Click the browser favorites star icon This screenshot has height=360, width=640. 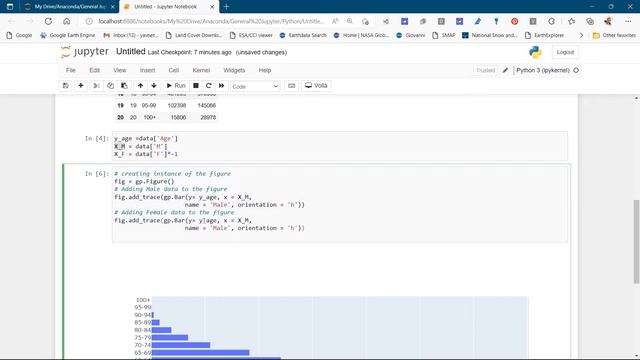point(571,21)
